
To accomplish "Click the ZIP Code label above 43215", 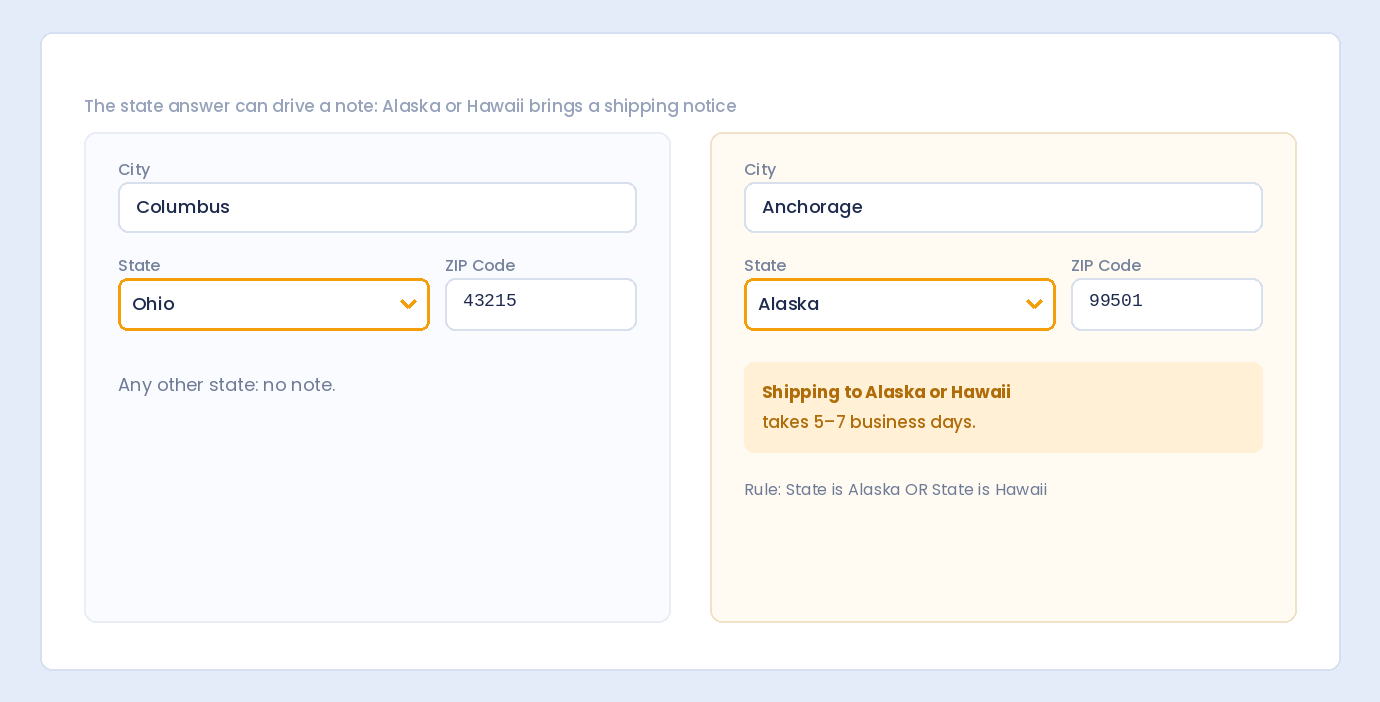I will tap(480, 266).
